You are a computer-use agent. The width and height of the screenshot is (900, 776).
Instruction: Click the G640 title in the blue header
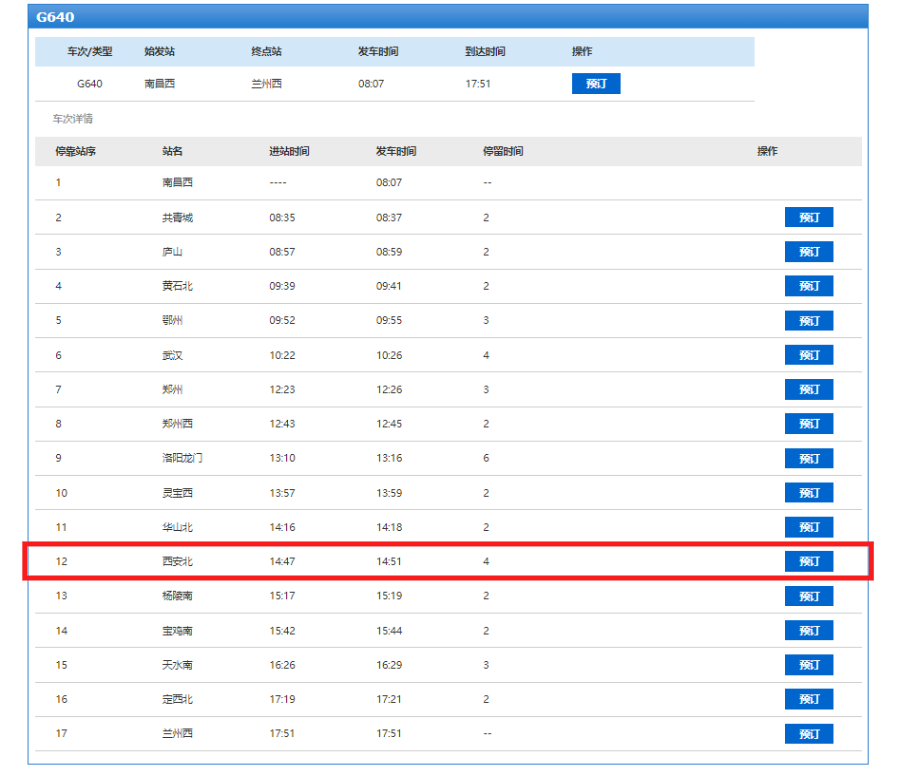tap(56, 18)
